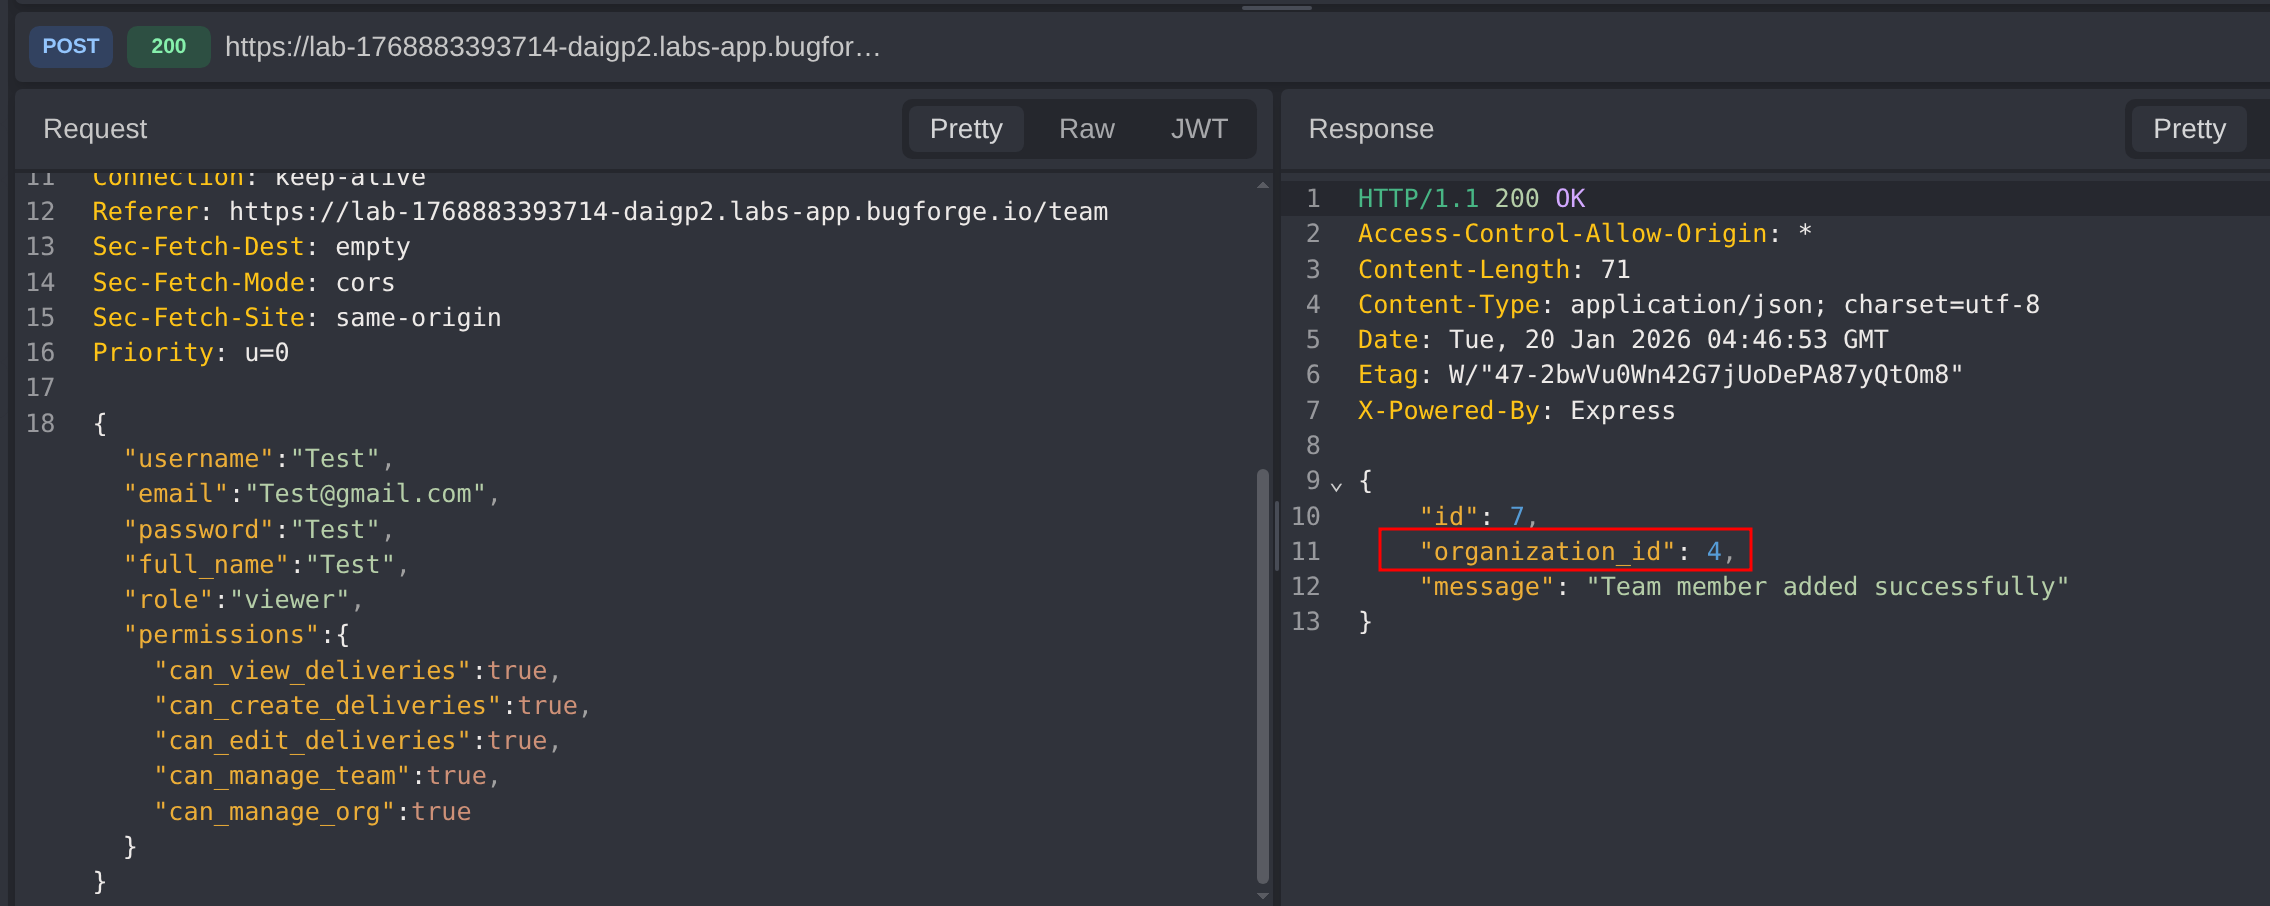The height and width of the screenshot is (906, 2270).
Task: Click the can_manage_org permission value
Action: pyautogui.click(x=441, y=812)
